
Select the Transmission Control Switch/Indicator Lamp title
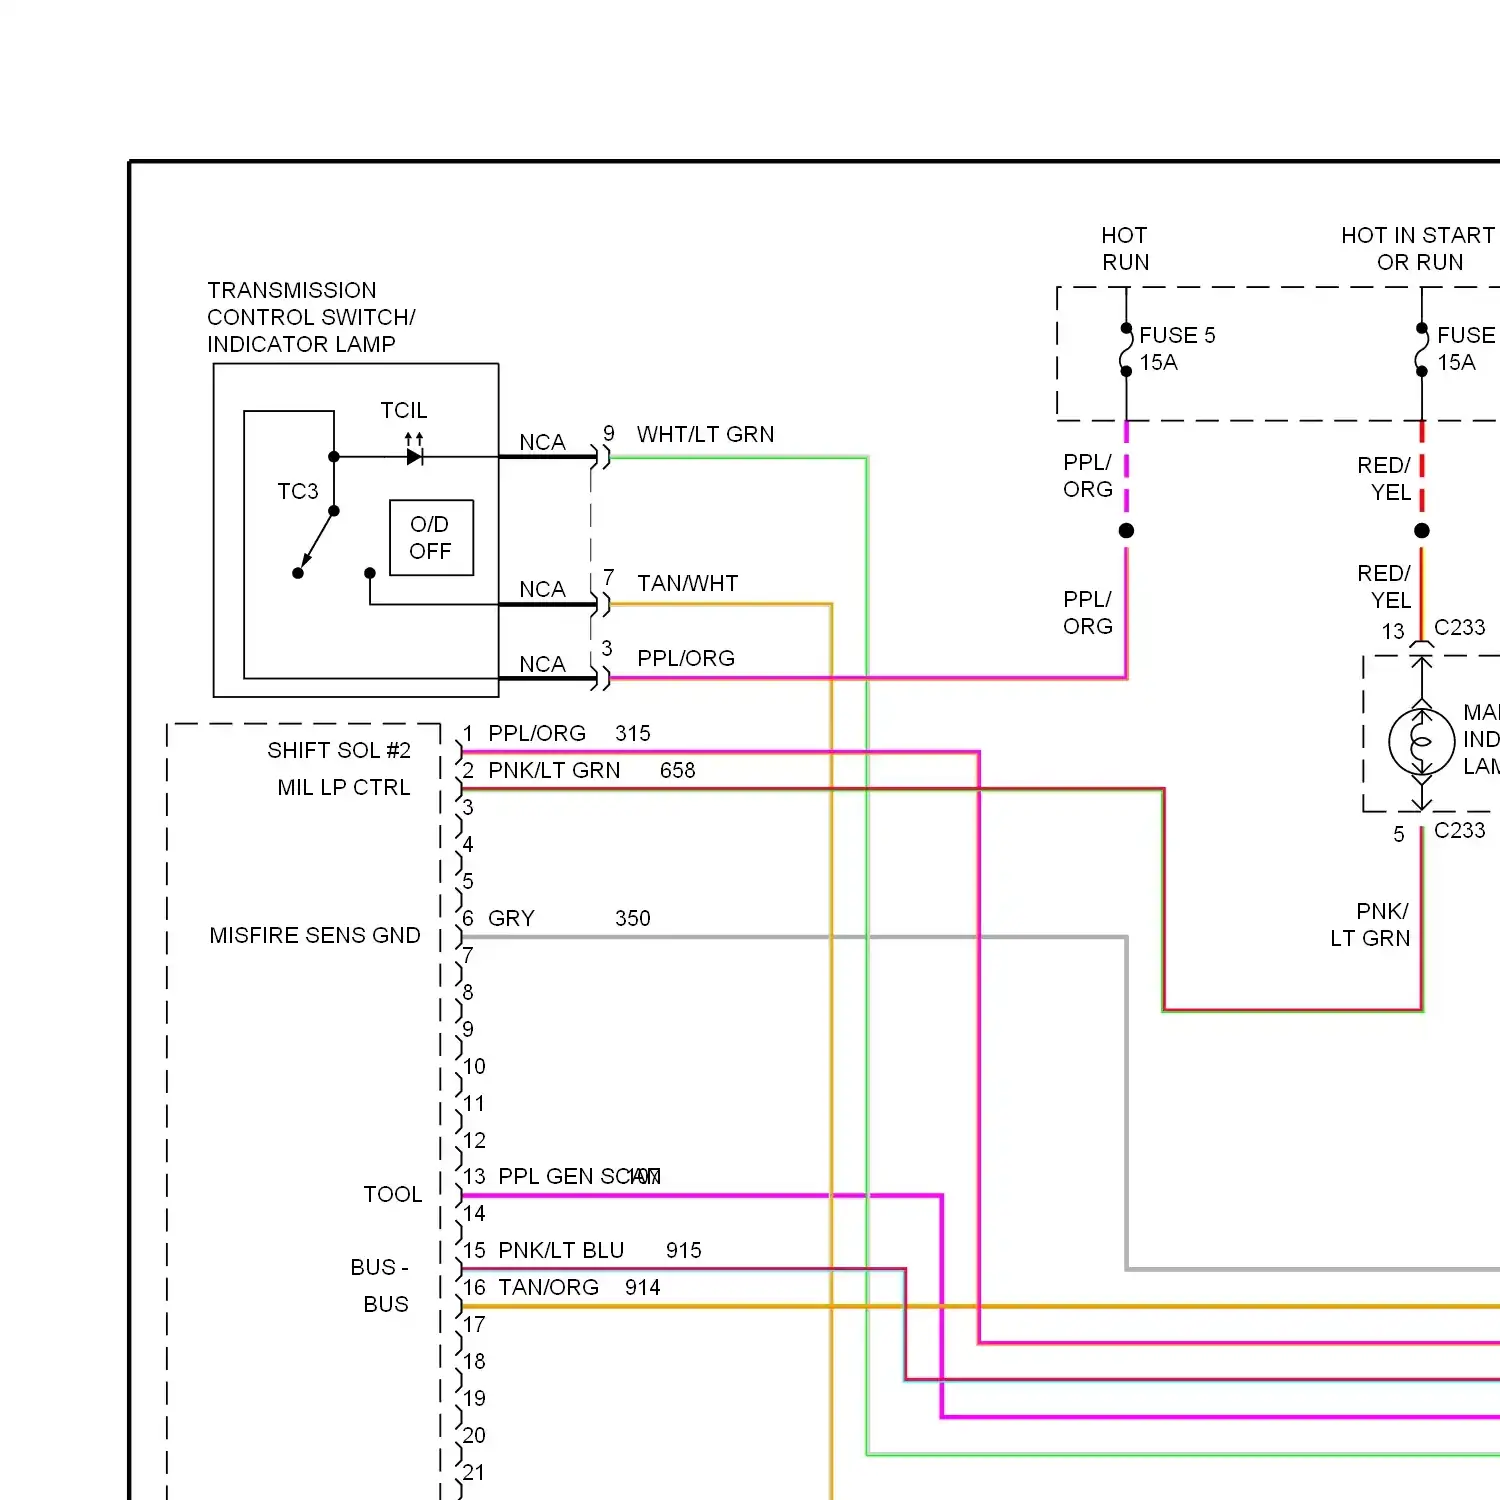(x=311, y=317)
